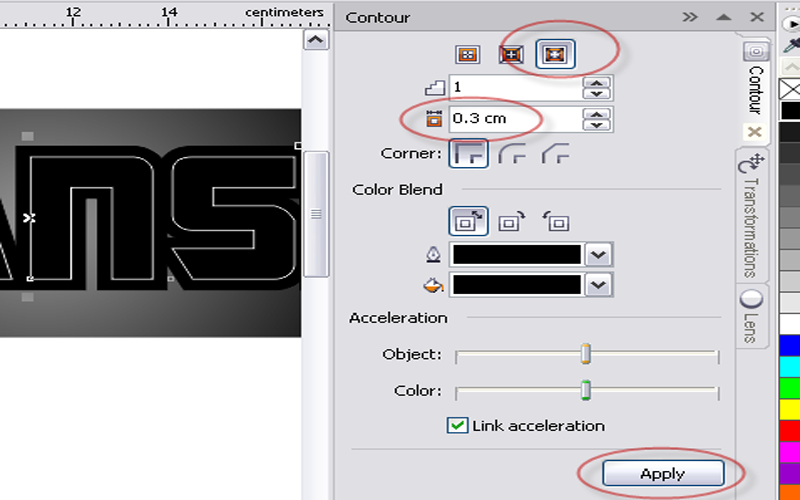
Task: Pick the white palette swatch
Action: click(x=790, y=323)
